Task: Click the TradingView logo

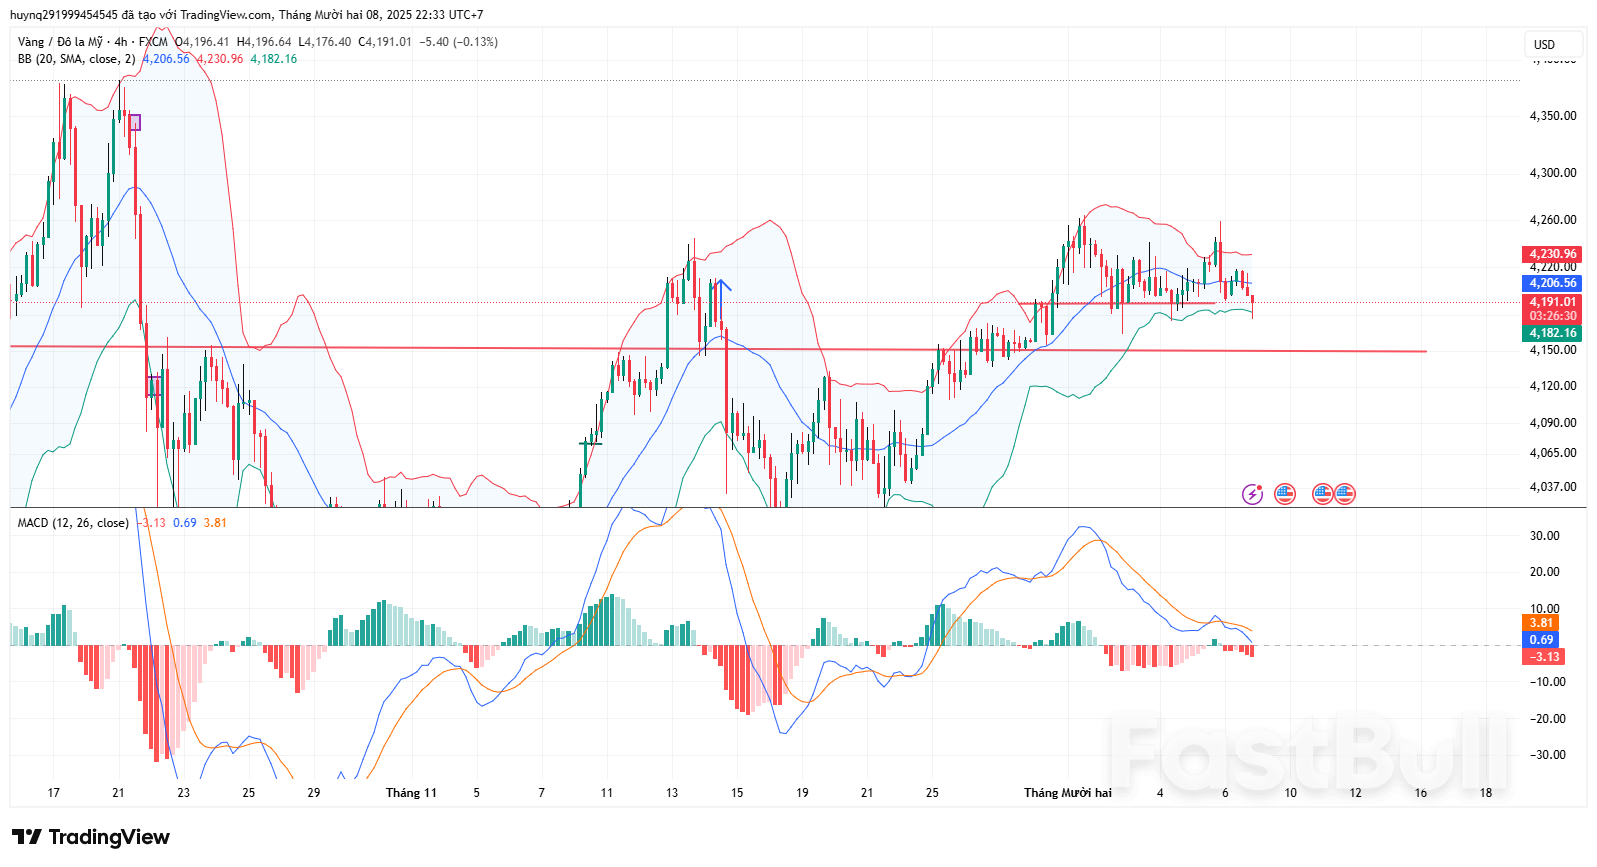Action: pos(91,837)
